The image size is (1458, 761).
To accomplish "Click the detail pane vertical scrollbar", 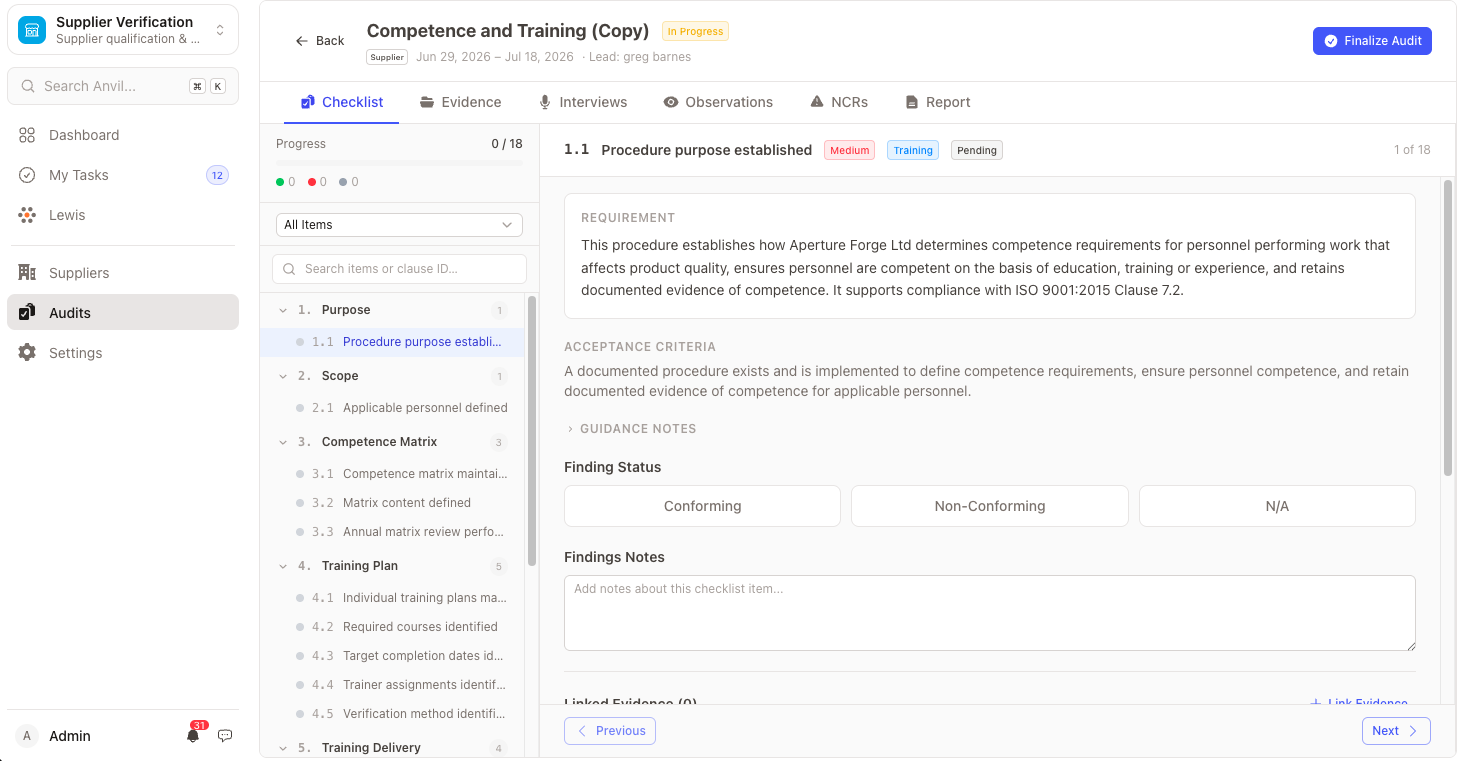I will 1447,328.
